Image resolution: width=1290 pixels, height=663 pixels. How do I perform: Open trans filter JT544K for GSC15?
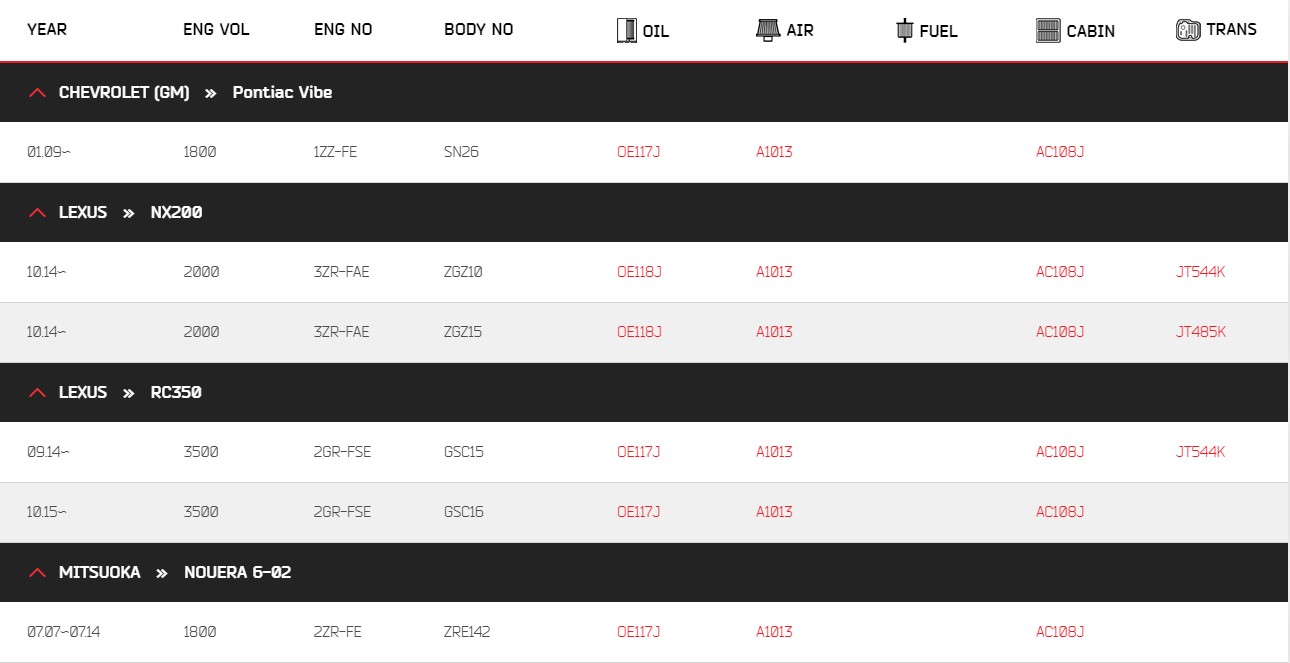(x=1201, y=452)
